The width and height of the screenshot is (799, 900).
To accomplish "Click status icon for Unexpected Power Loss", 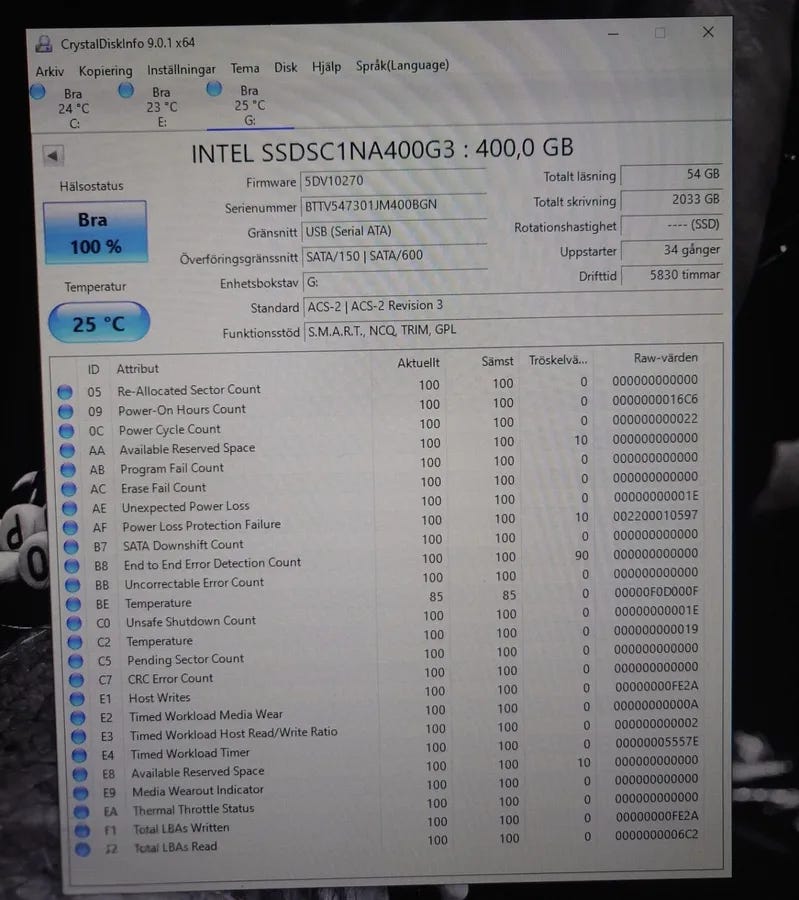I will [x=69, y=508].
